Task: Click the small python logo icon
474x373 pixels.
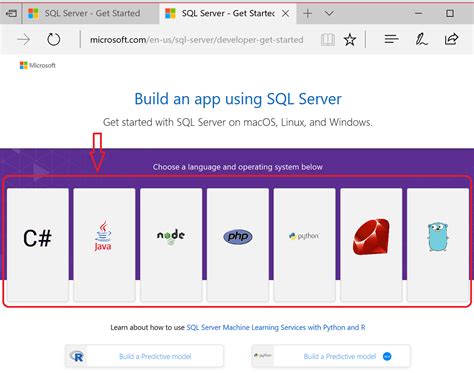Action: (263, 356)
